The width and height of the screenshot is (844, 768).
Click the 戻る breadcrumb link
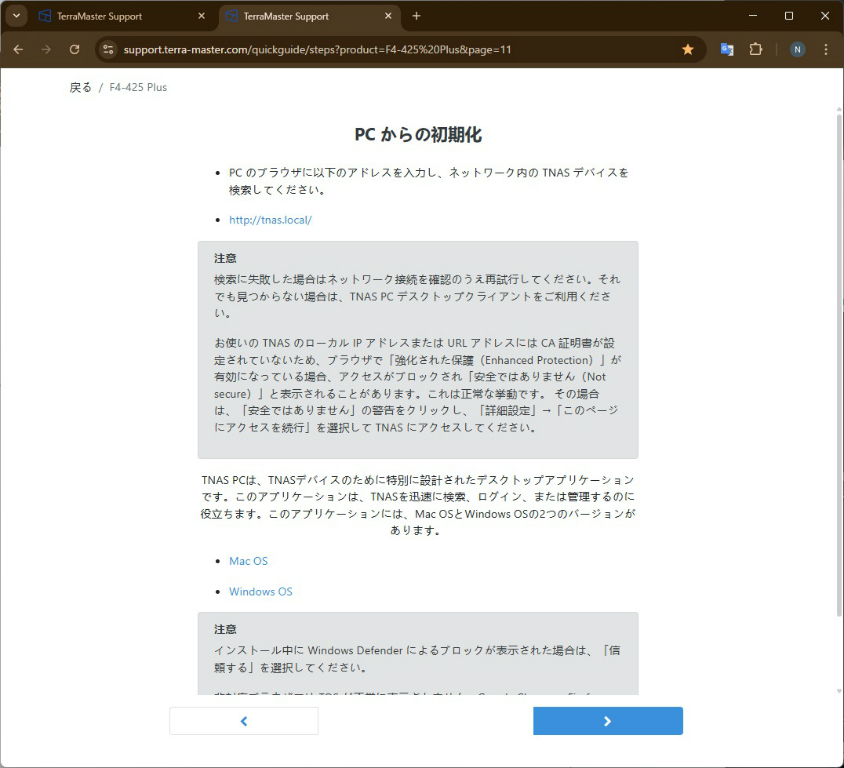point(80,88)
